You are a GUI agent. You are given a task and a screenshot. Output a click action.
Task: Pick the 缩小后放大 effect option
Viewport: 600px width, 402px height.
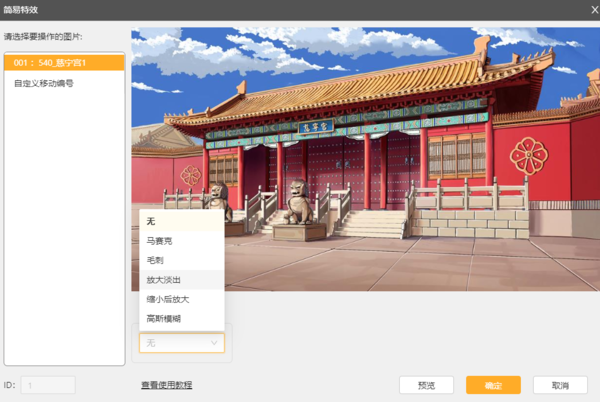(182, 299)
